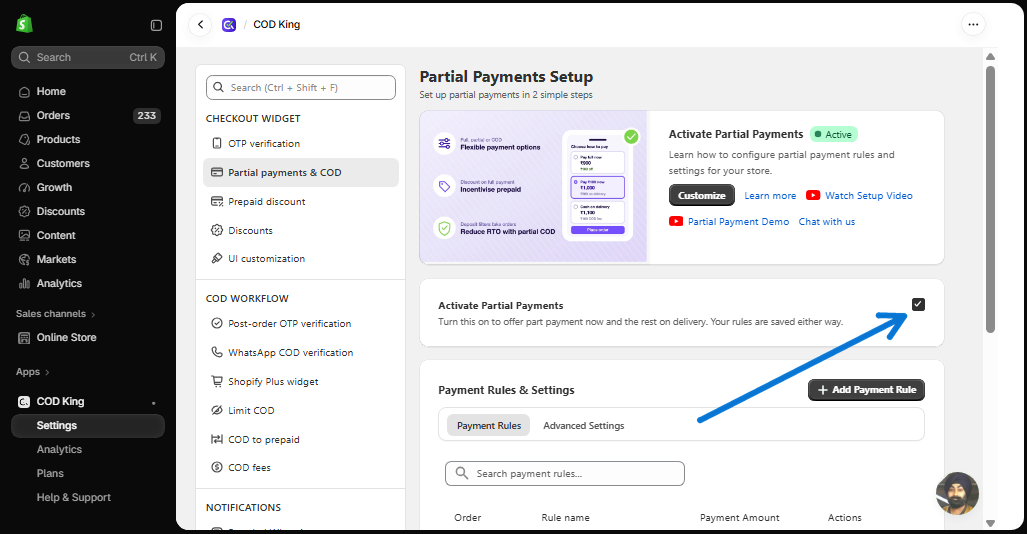Open COD King Settings in sidebar
Viewport: 1027px width, 534px height.
(x=88, y=426)
